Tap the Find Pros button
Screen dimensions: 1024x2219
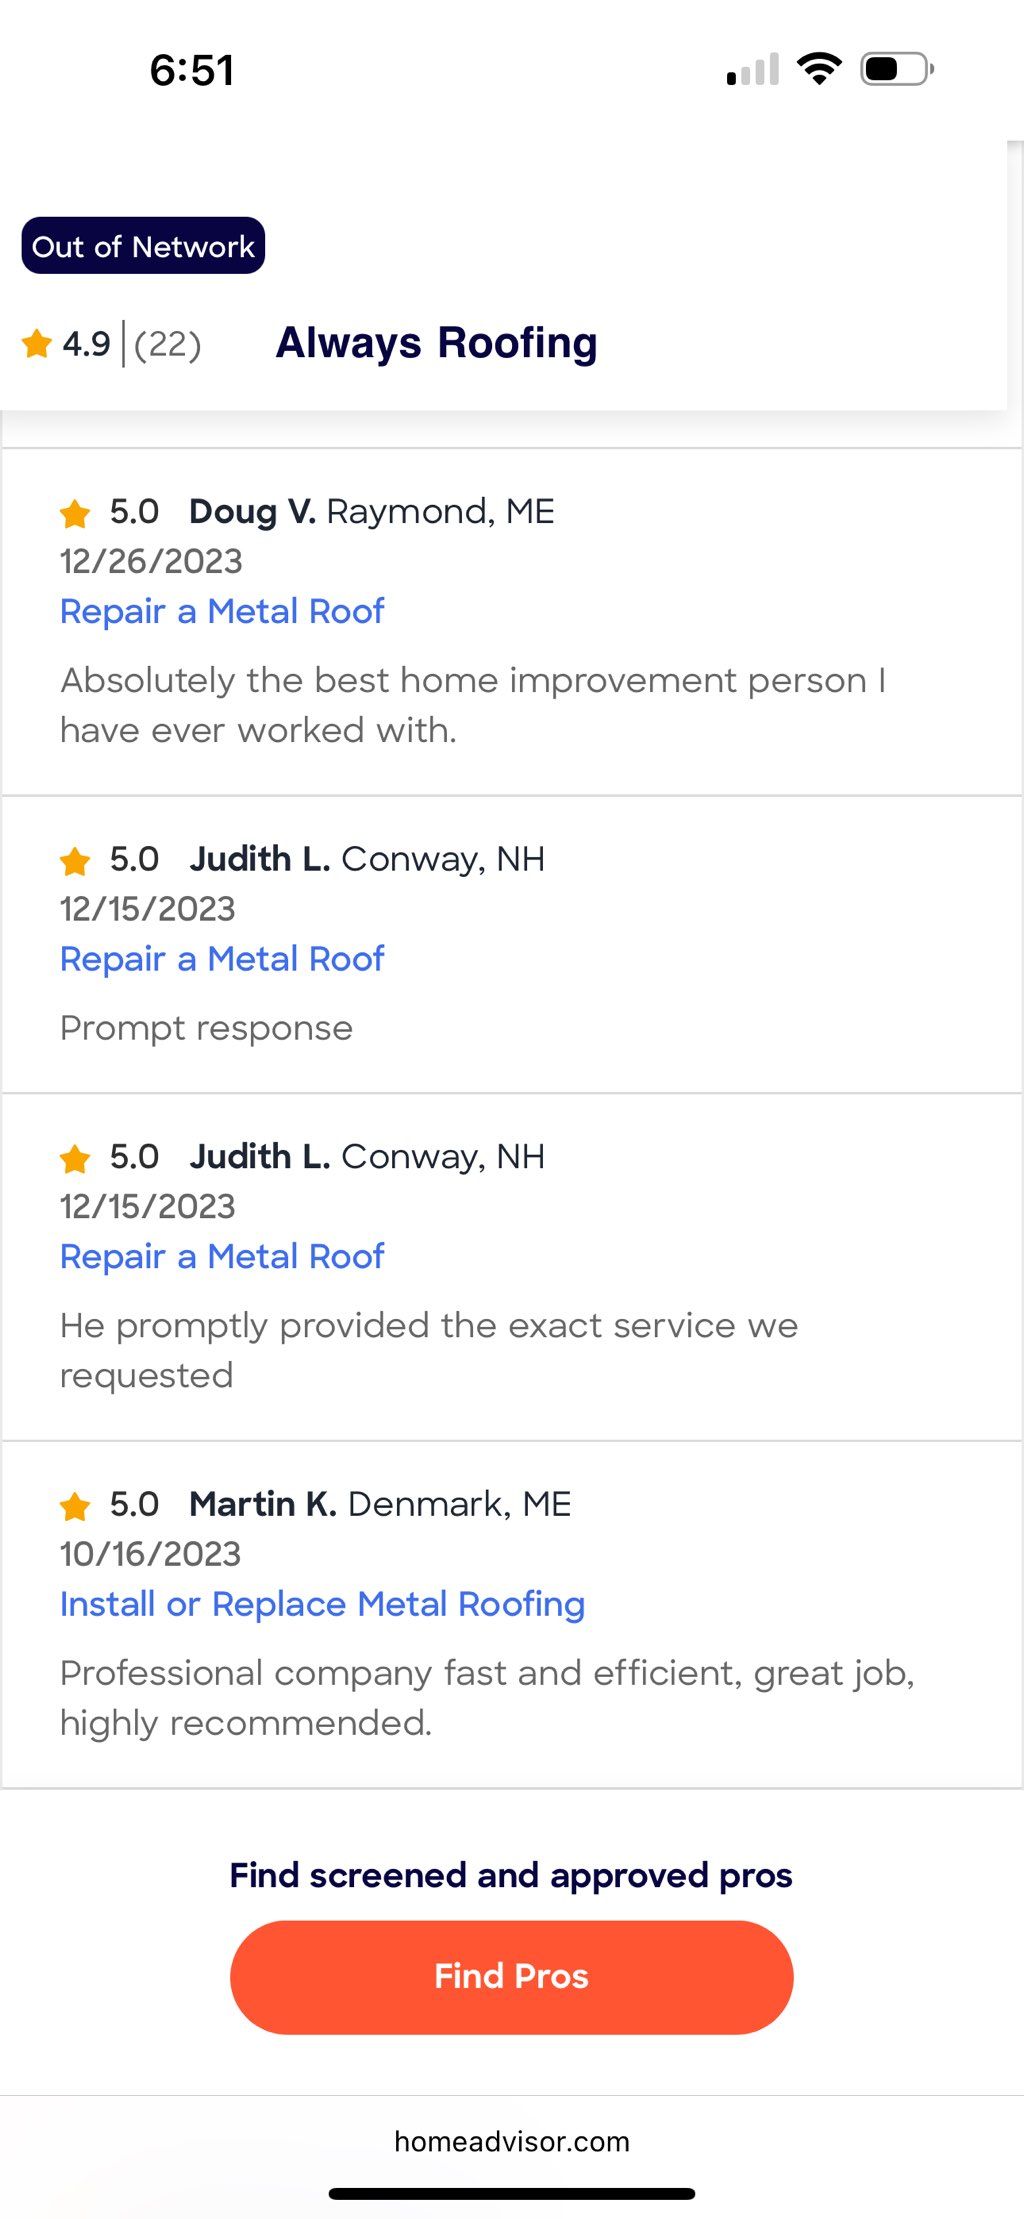point(511,1977)
